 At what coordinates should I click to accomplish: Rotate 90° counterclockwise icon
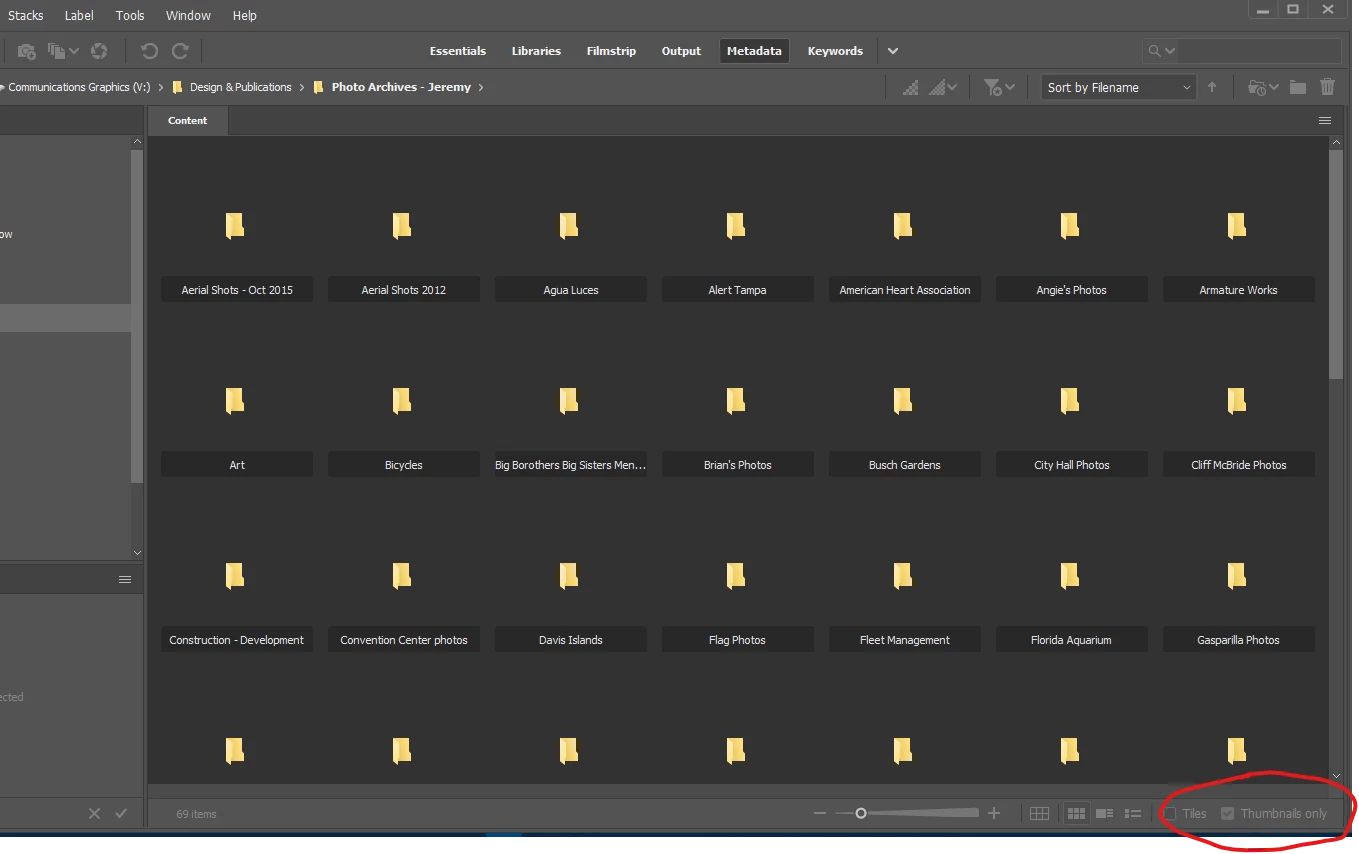point(149,51)
